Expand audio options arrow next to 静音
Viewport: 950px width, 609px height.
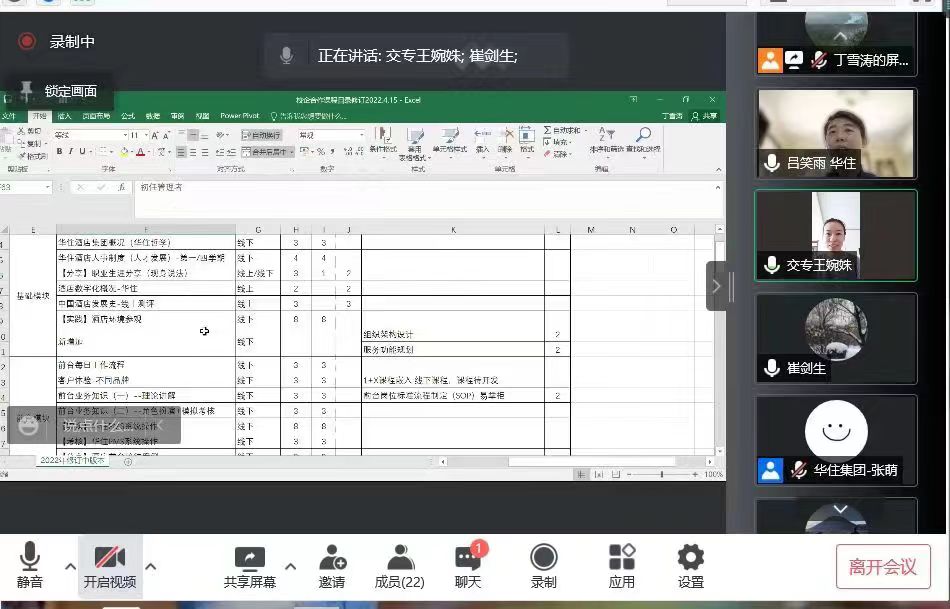click(70, 567)
